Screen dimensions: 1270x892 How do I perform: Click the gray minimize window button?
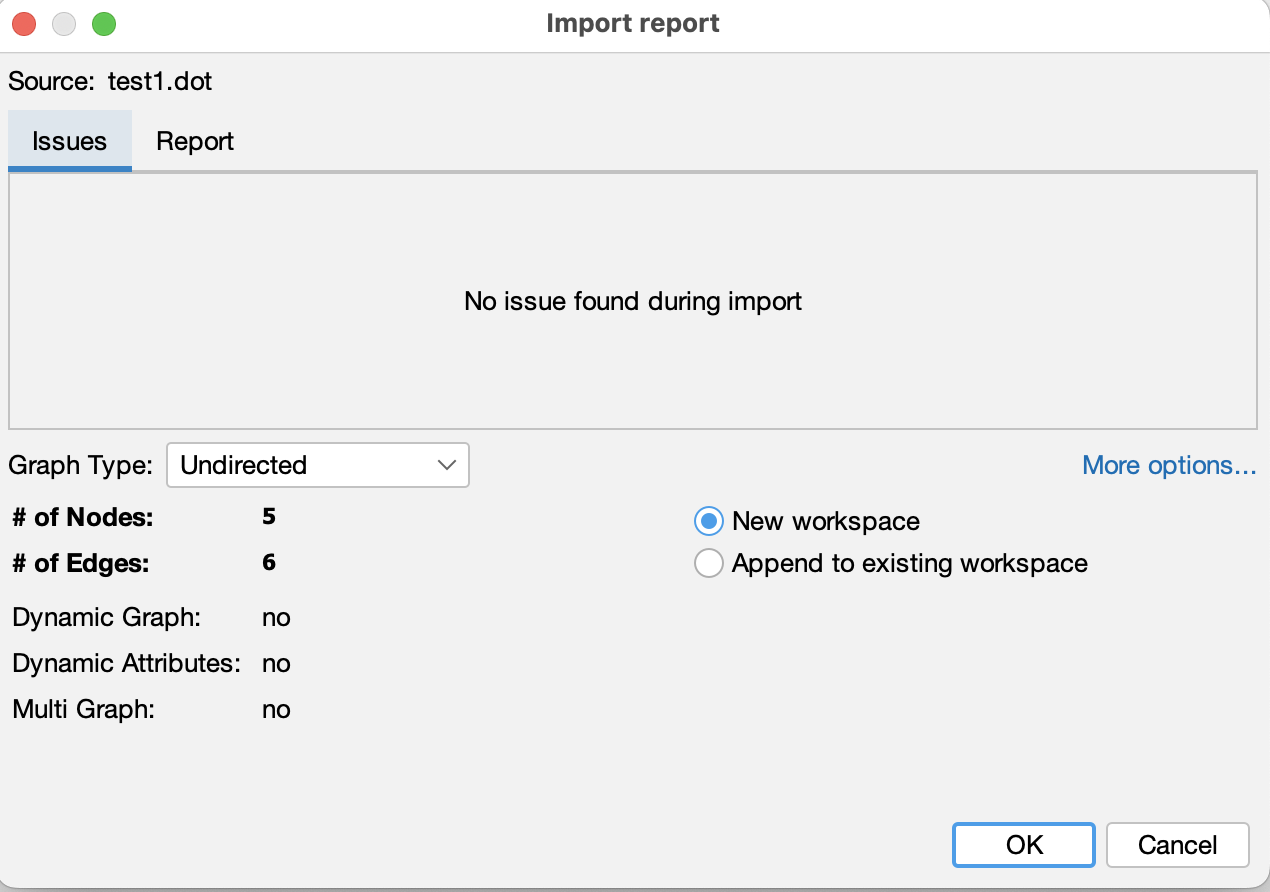pos(64,24)
